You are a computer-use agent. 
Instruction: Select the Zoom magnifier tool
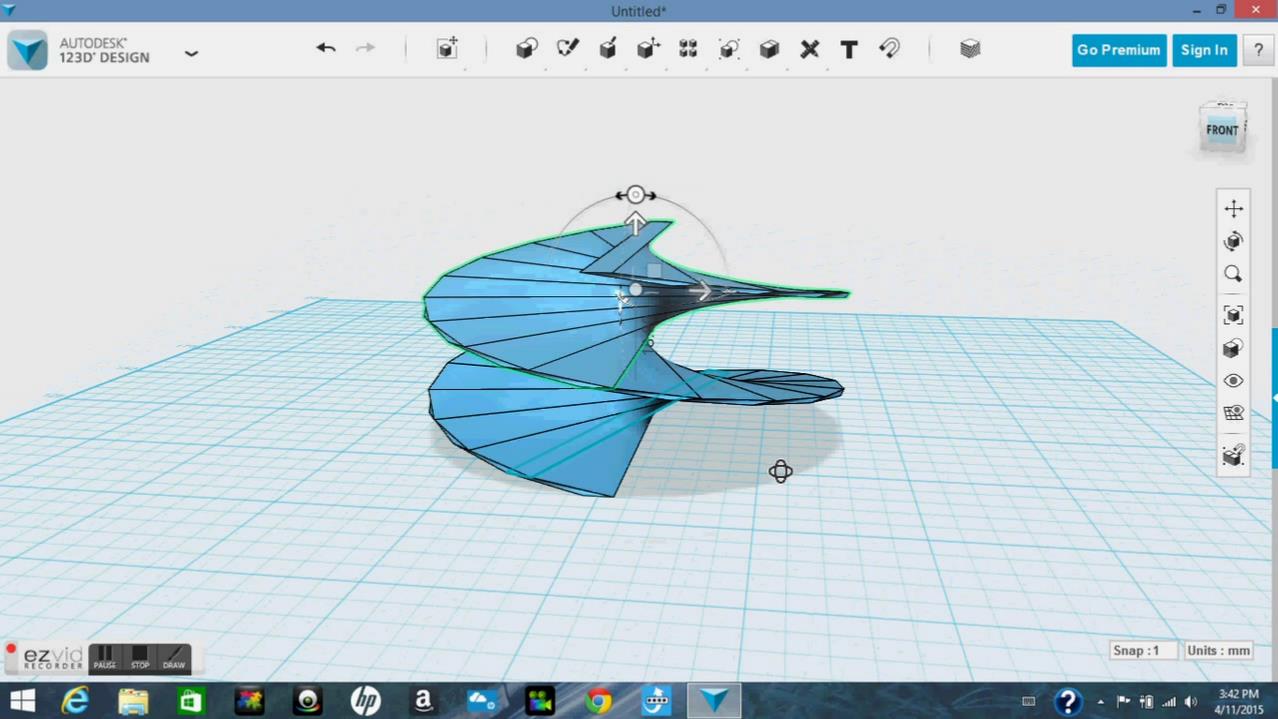point(1233,274)
